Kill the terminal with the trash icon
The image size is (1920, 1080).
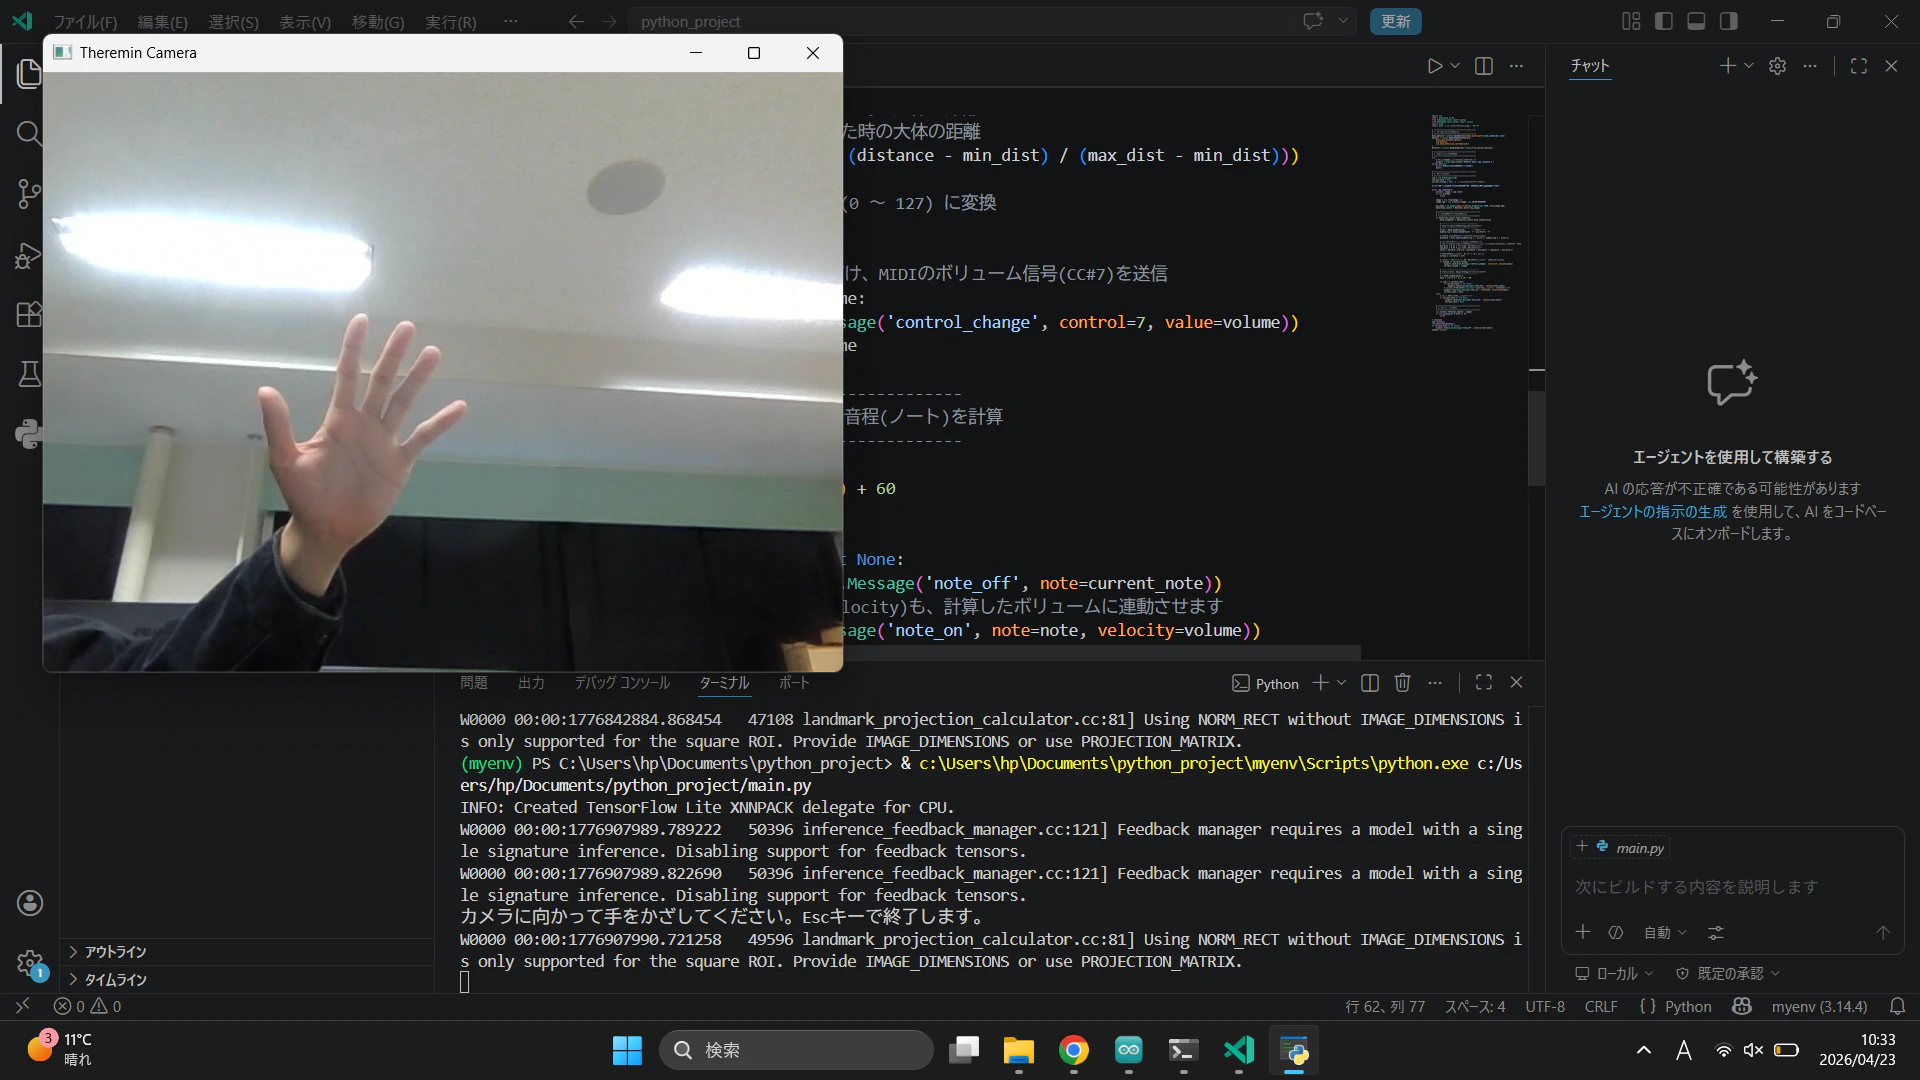(x=1402, y=683)
